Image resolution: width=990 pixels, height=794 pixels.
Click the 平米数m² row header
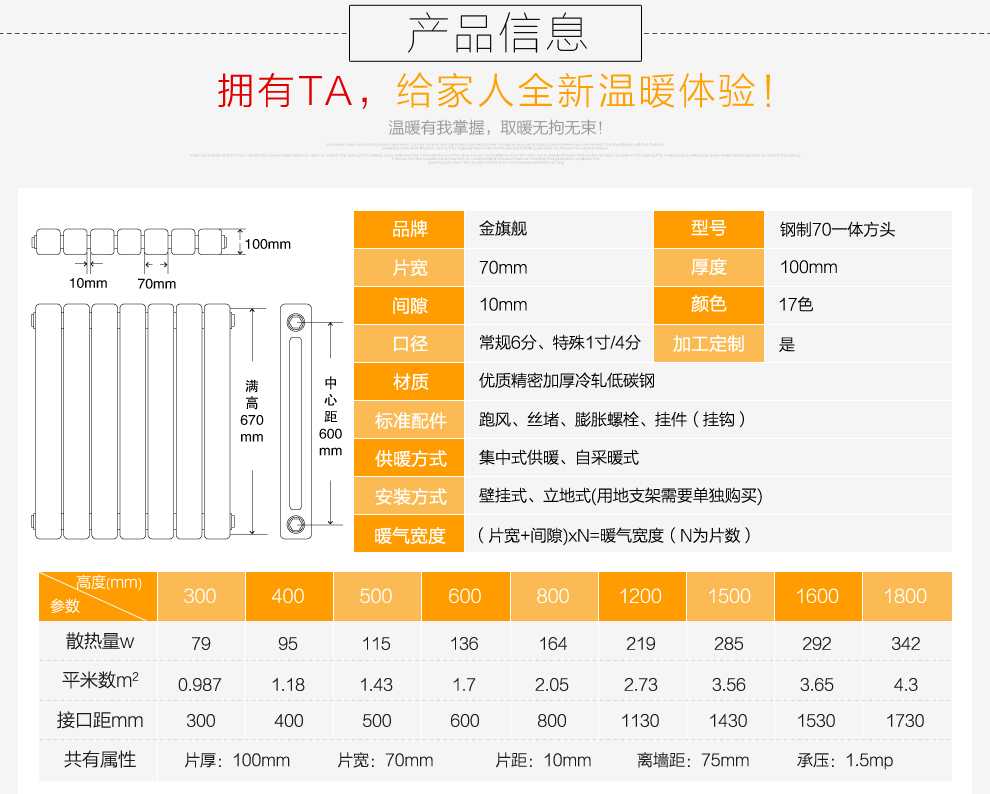pos(98,682)
